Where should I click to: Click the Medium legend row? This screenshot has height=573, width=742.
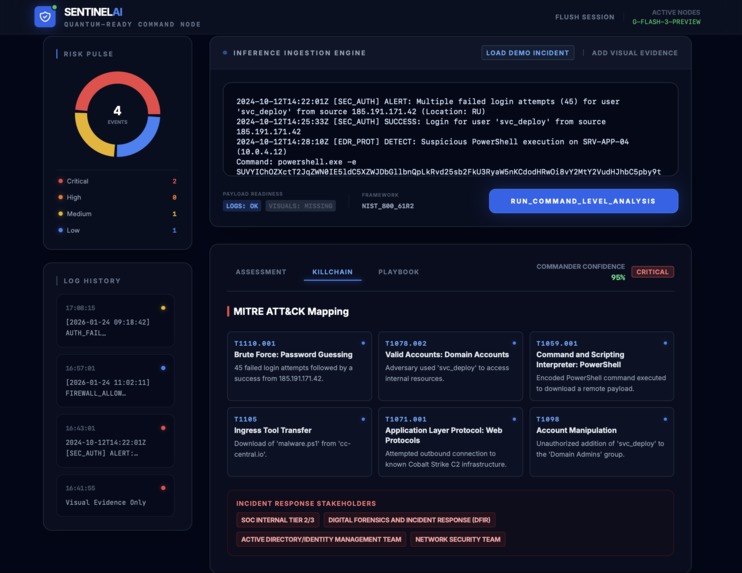[117, 214]
